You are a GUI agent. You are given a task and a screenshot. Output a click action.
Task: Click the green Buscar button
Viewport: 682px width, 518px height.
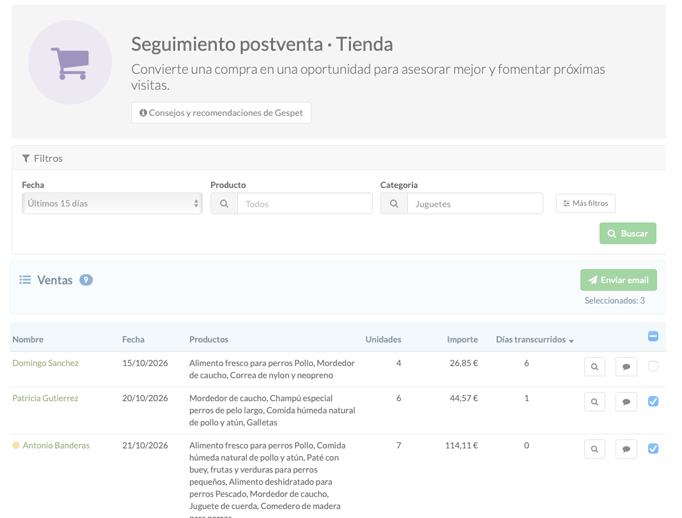(x=628, y=234)
